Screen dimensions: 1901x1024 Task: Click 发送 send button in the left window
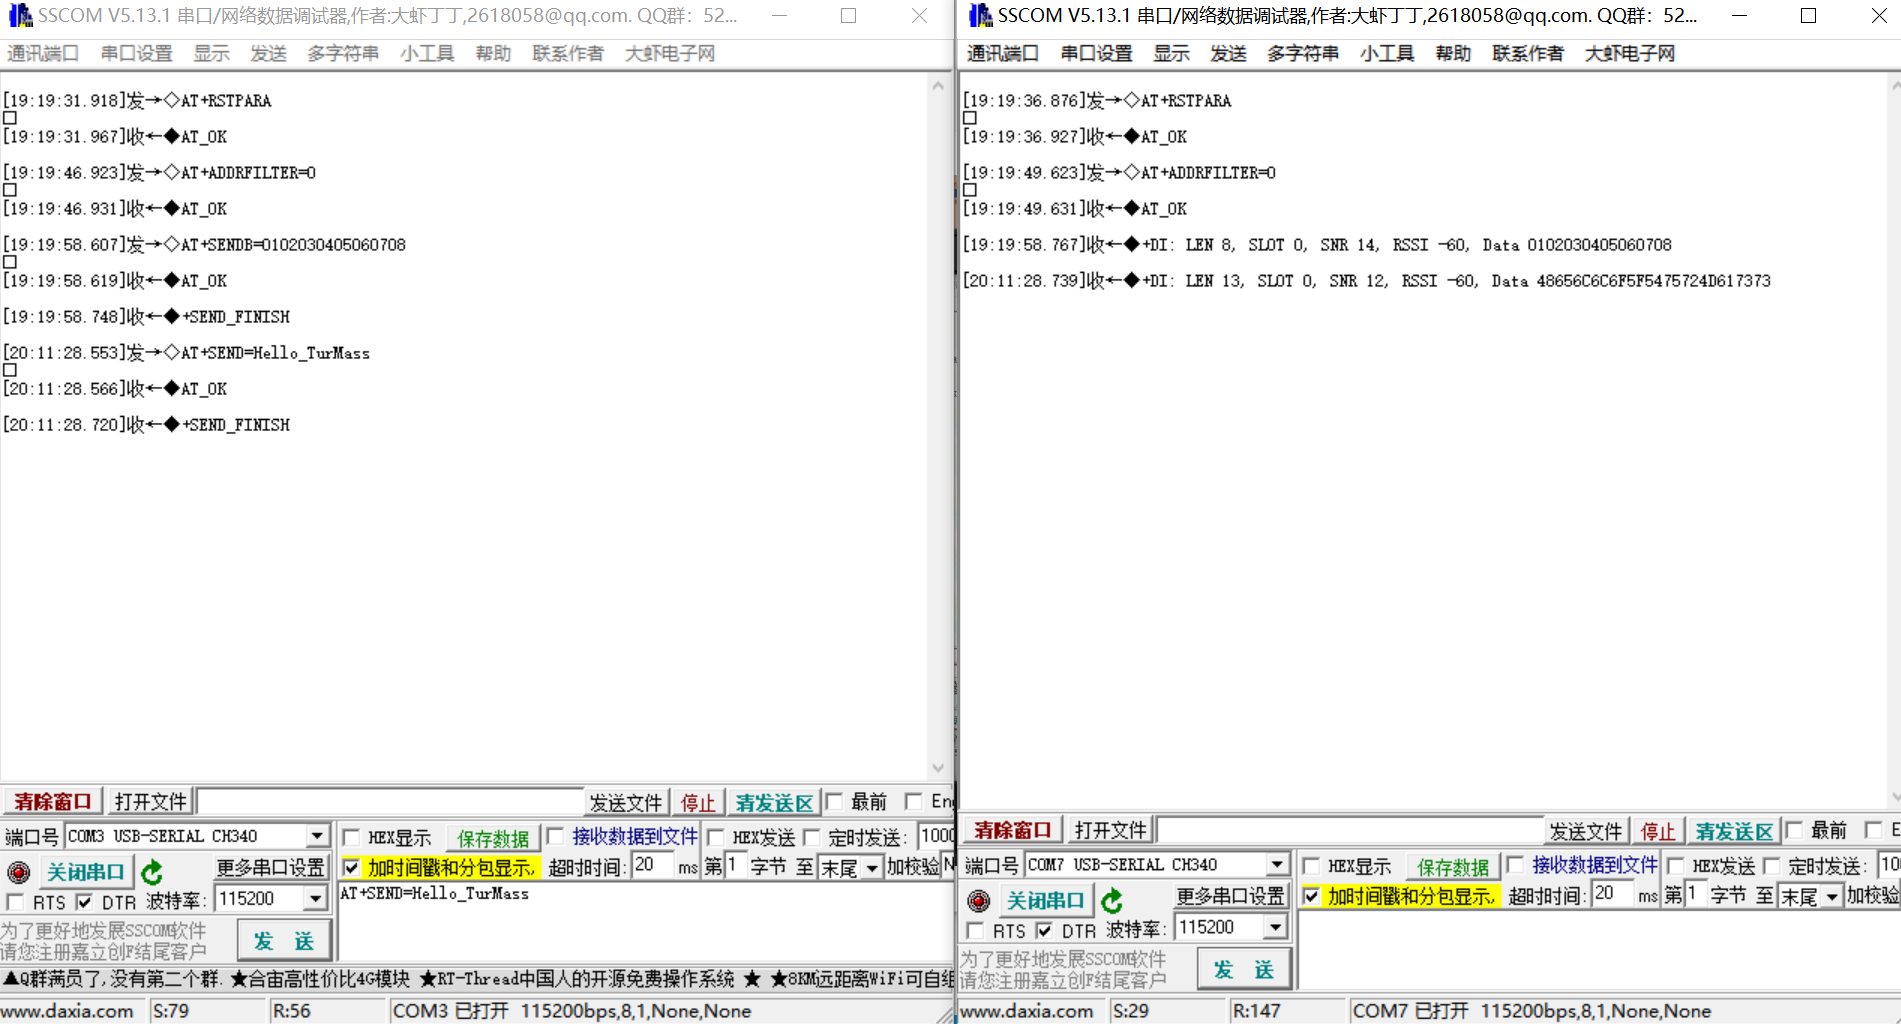pos(284,941)
